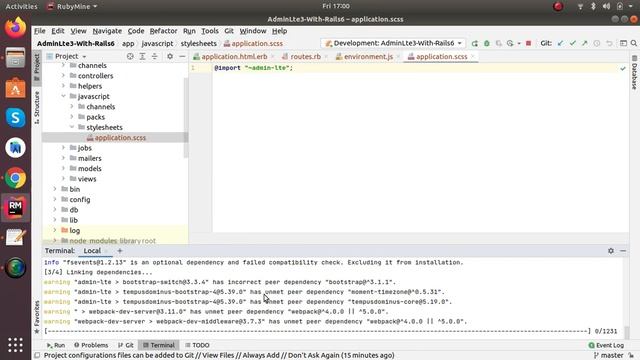The width and height of the screenshot is (640, 360).
Task: Expand the config folder
Action: click(x=55, y=200)
